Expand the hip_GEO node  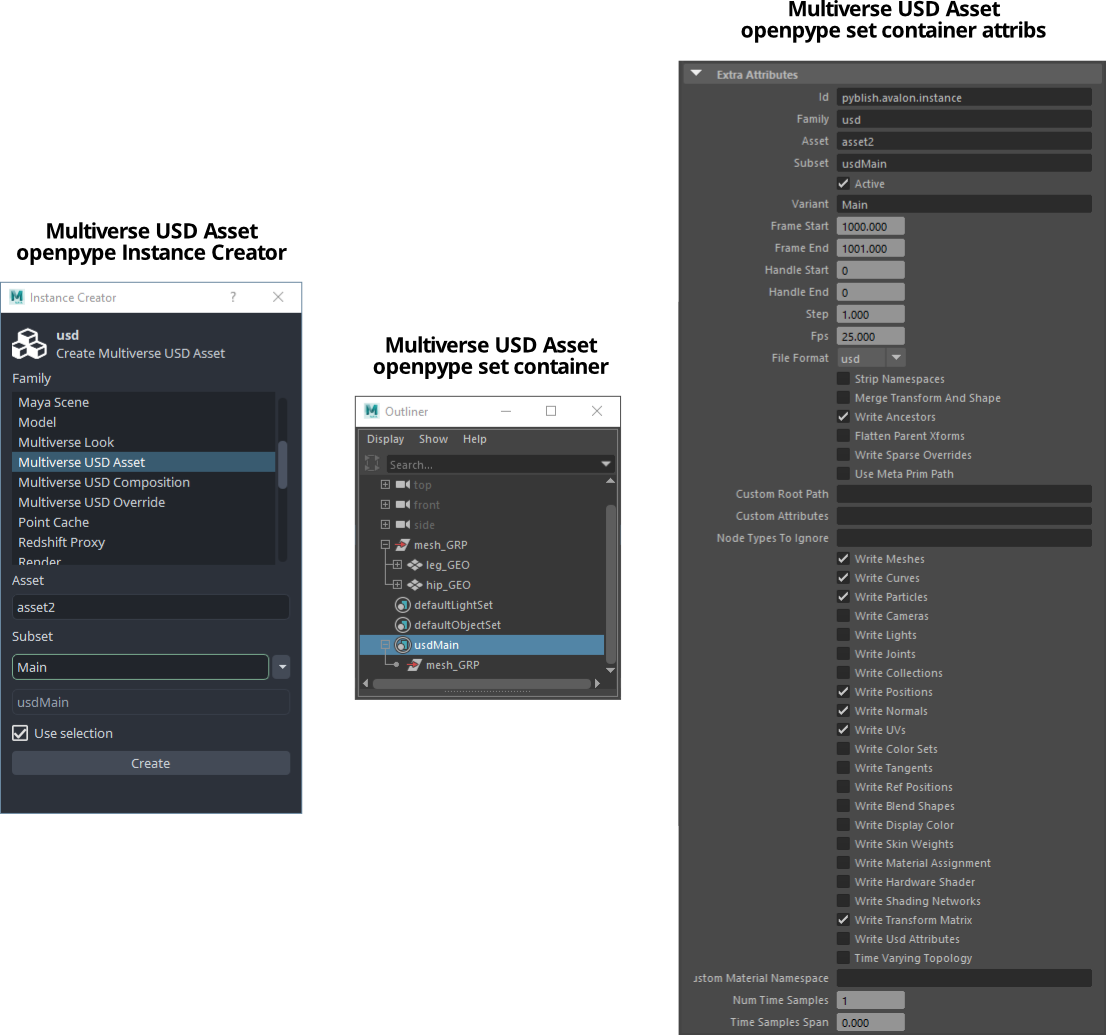click(x=397, y=584)
